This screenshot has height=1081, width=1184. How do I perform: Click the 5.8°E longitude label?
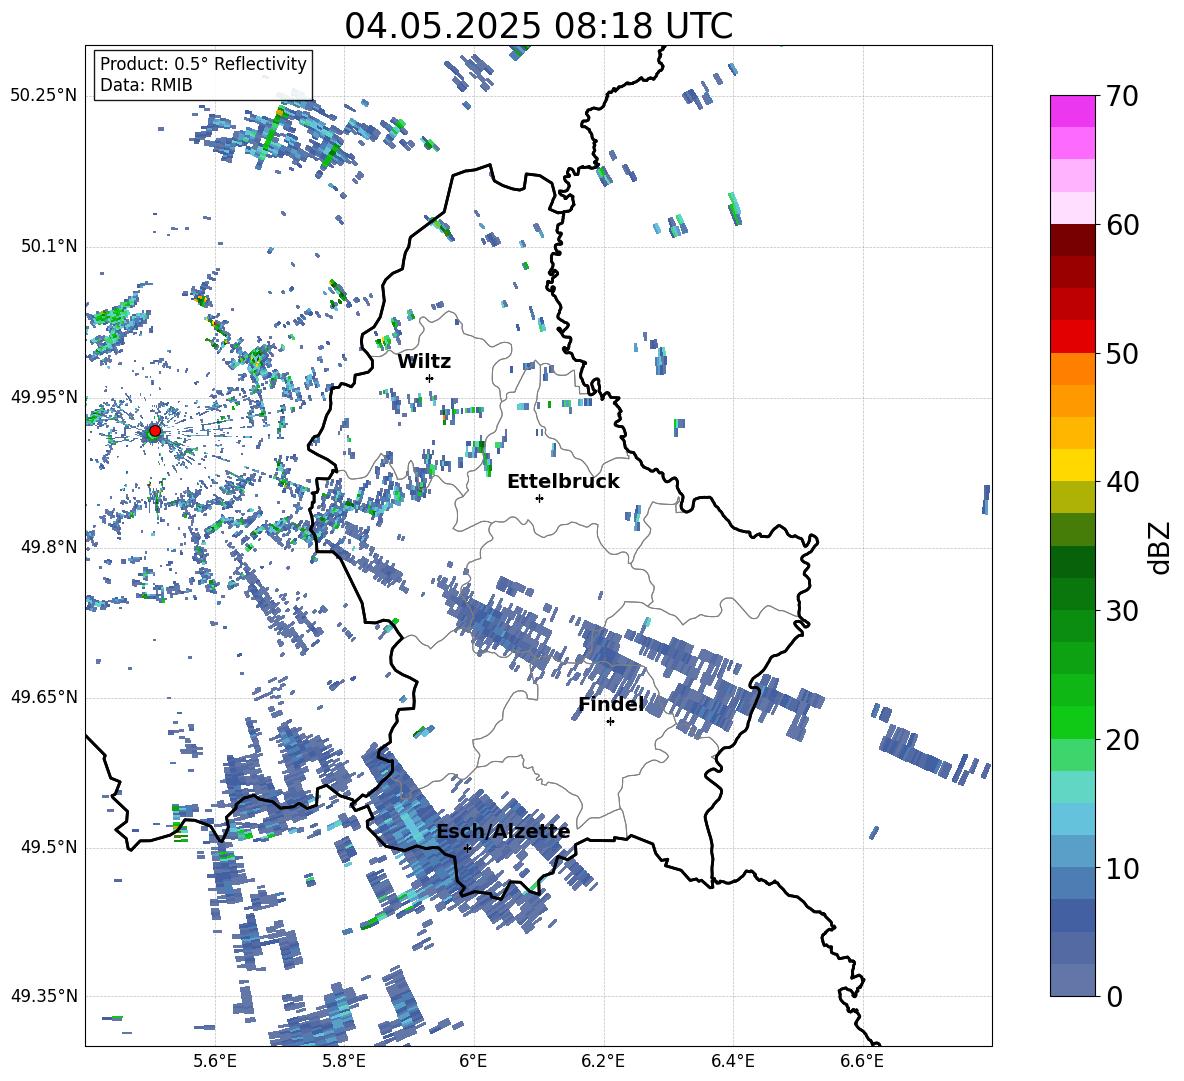pos(344,1061)
